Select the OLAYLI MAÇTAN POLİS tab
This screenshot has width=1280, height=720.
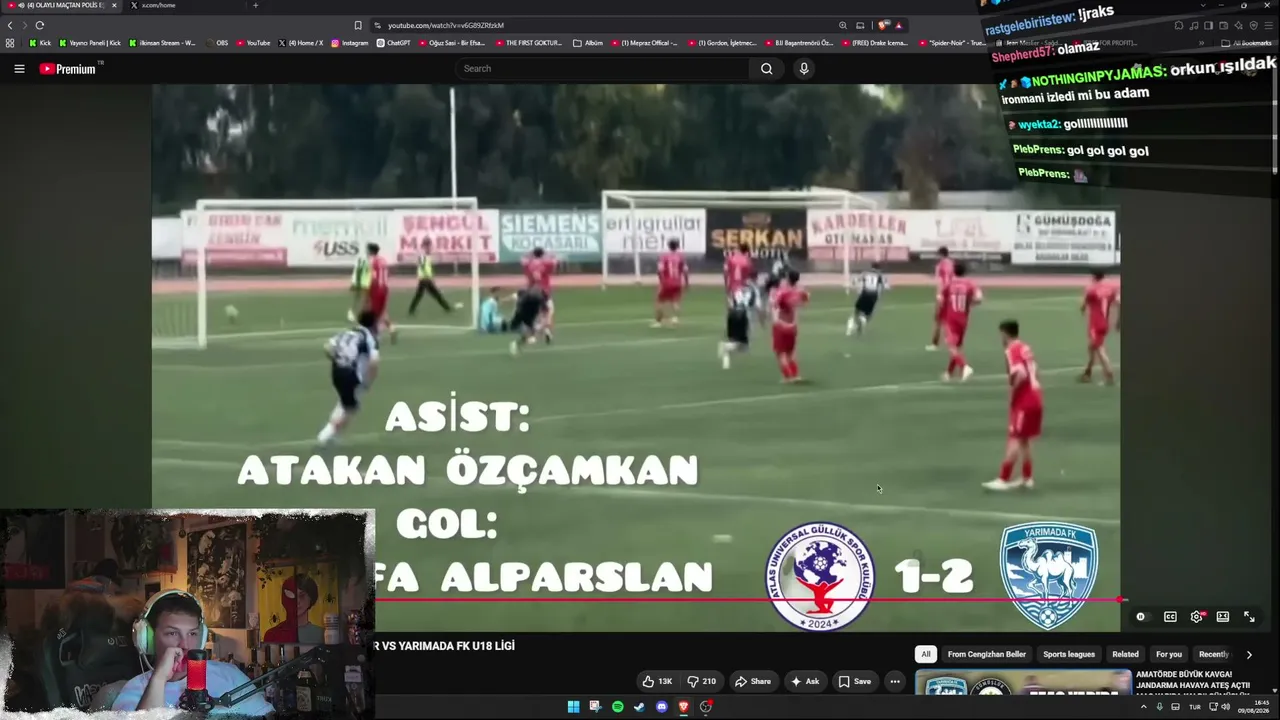(x=62, y=5)
